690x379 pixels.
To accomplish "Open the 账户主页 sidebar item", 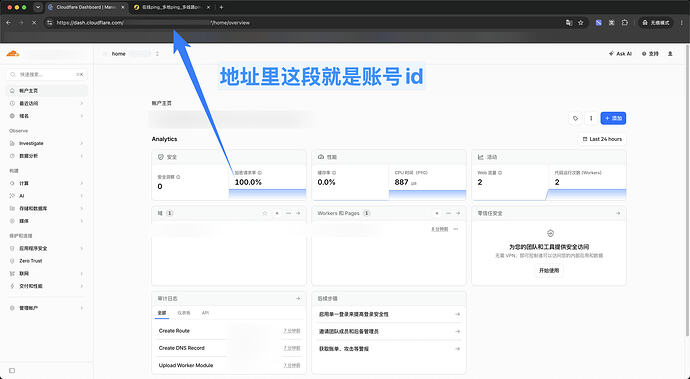I will pyautogui.click(x=47, y=91).
